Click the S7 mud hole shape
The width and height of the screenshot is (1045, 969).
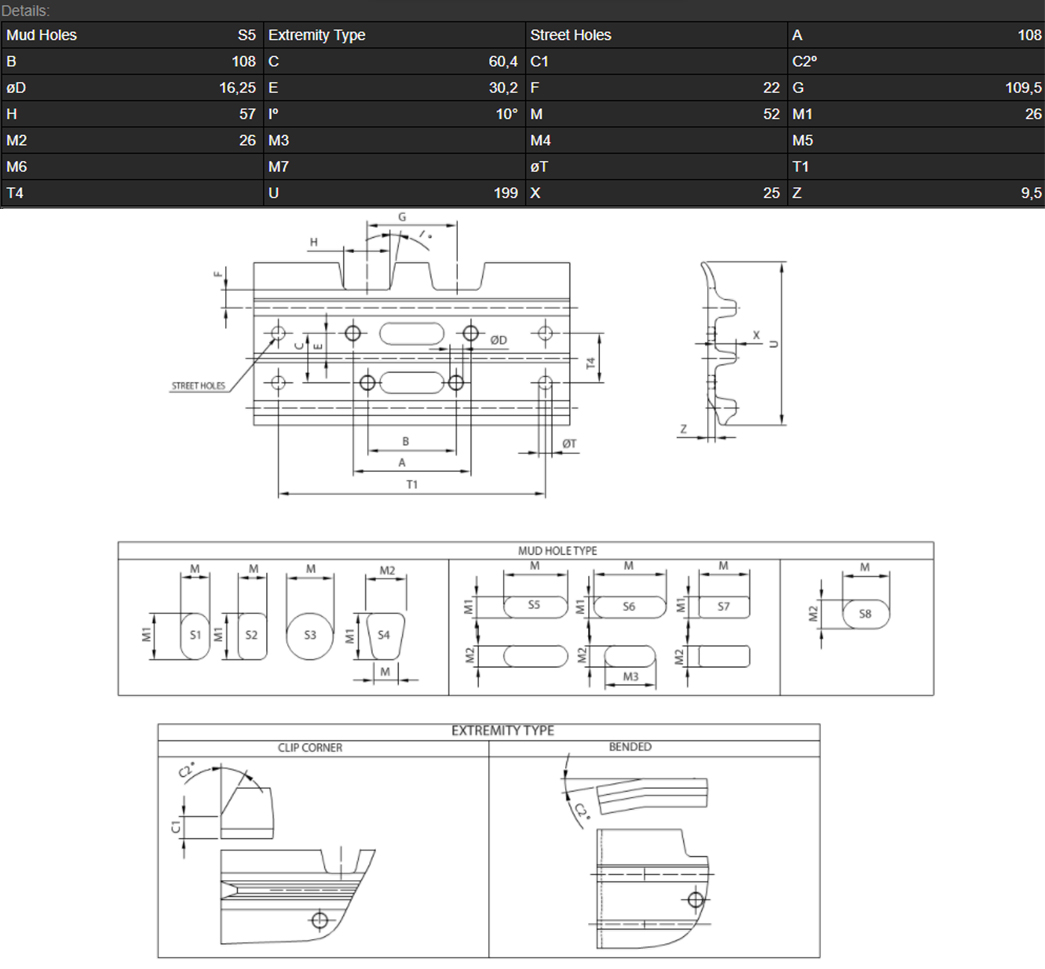723,606
